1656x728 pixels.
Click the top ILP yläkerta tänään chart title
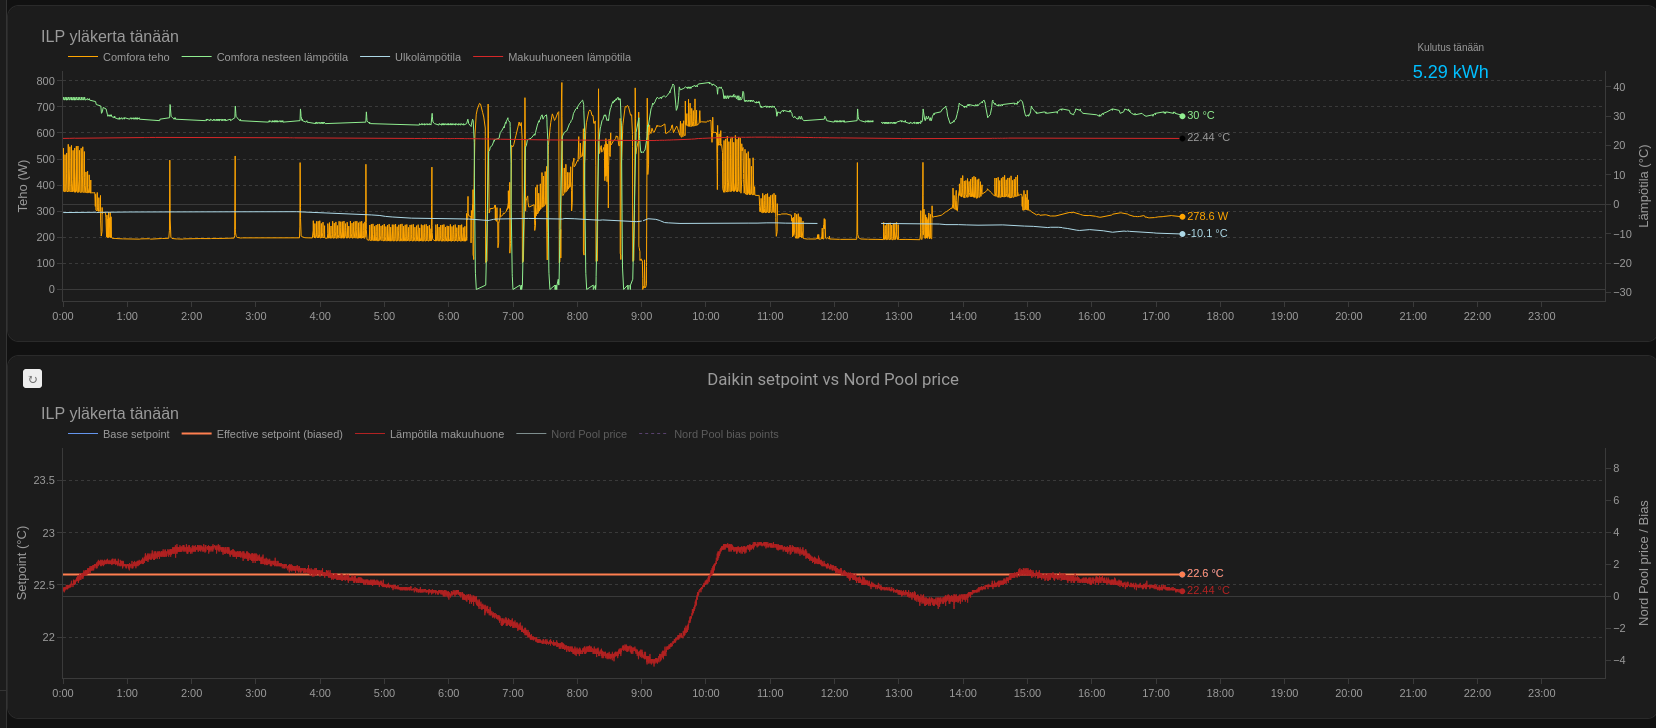pos(110,37)
